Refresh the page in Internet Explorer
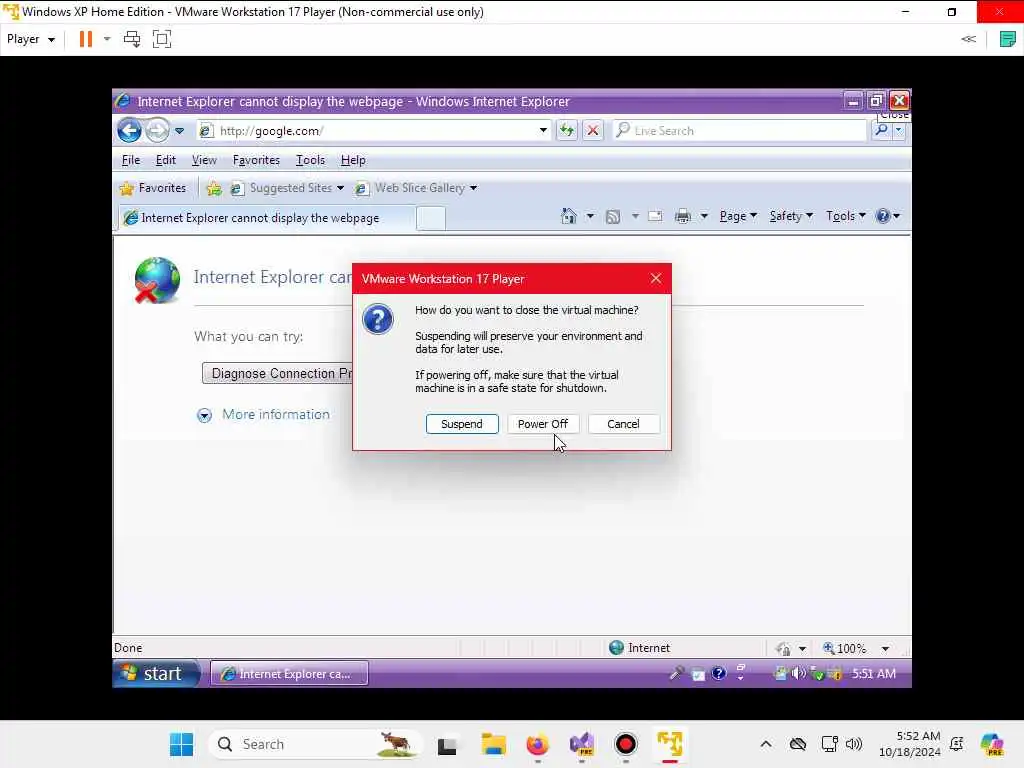 (x=566, y=131)
